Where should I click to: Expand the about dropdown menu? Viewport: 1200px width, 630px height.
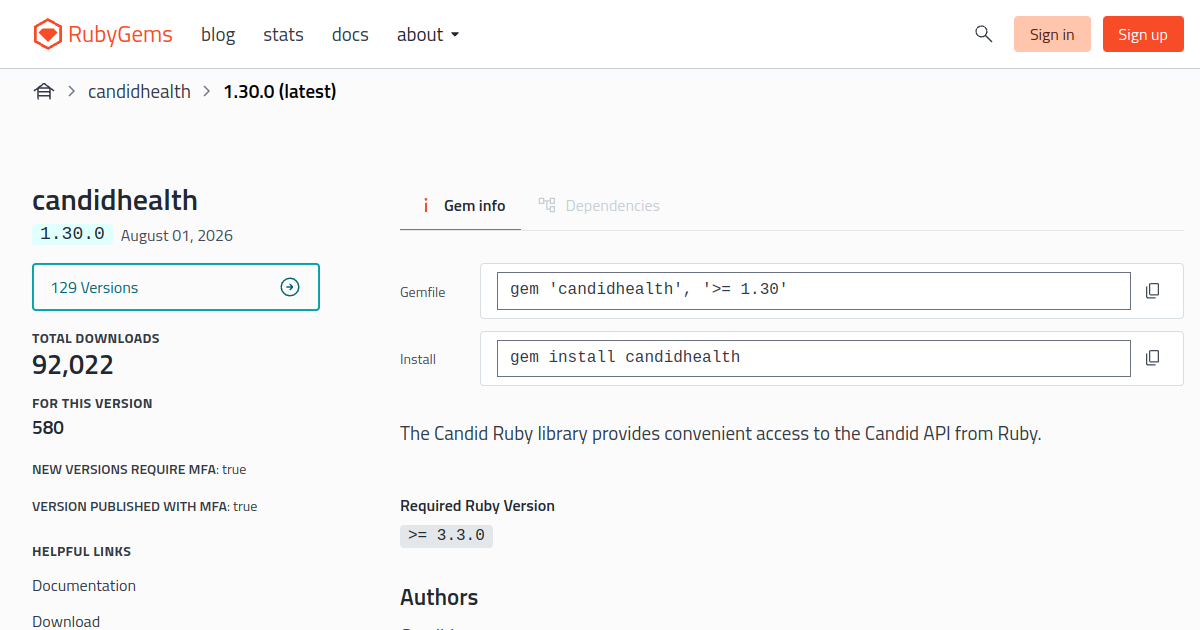pos(428,35)
